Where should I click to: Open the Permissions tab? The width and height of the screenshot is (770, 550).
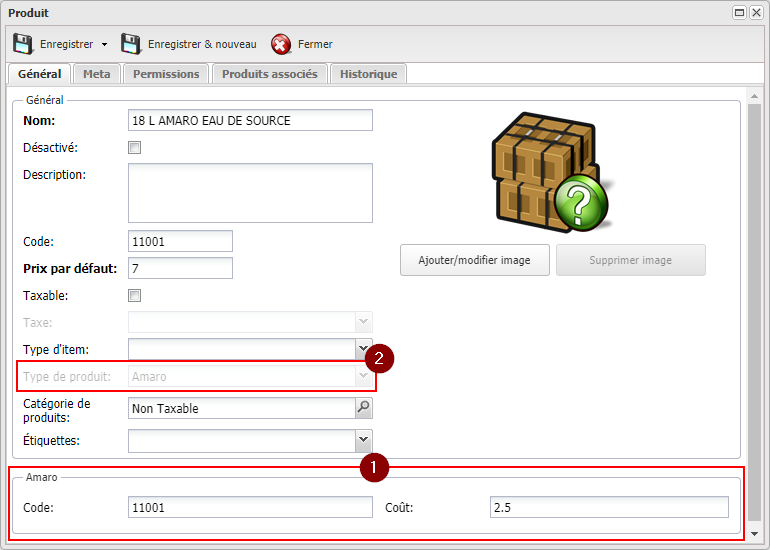[x=166, y=74]
